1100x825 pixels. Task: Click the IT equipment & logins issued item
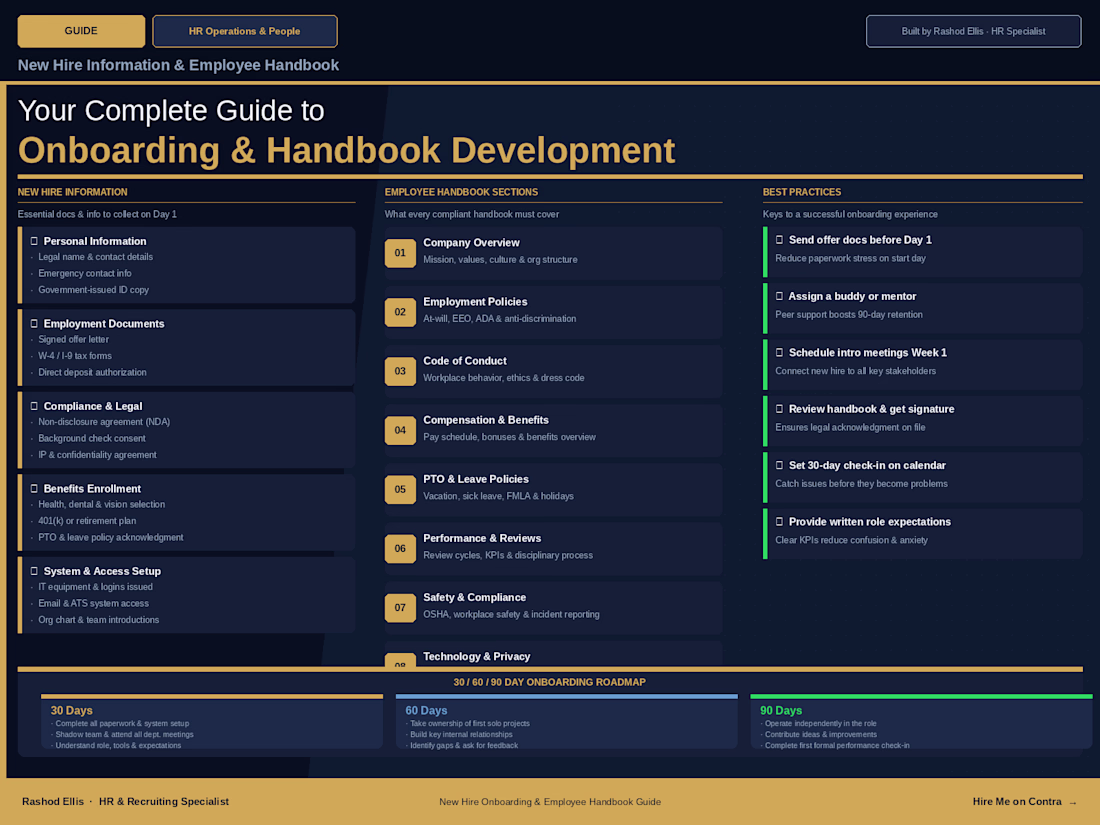tap(95, 587)
